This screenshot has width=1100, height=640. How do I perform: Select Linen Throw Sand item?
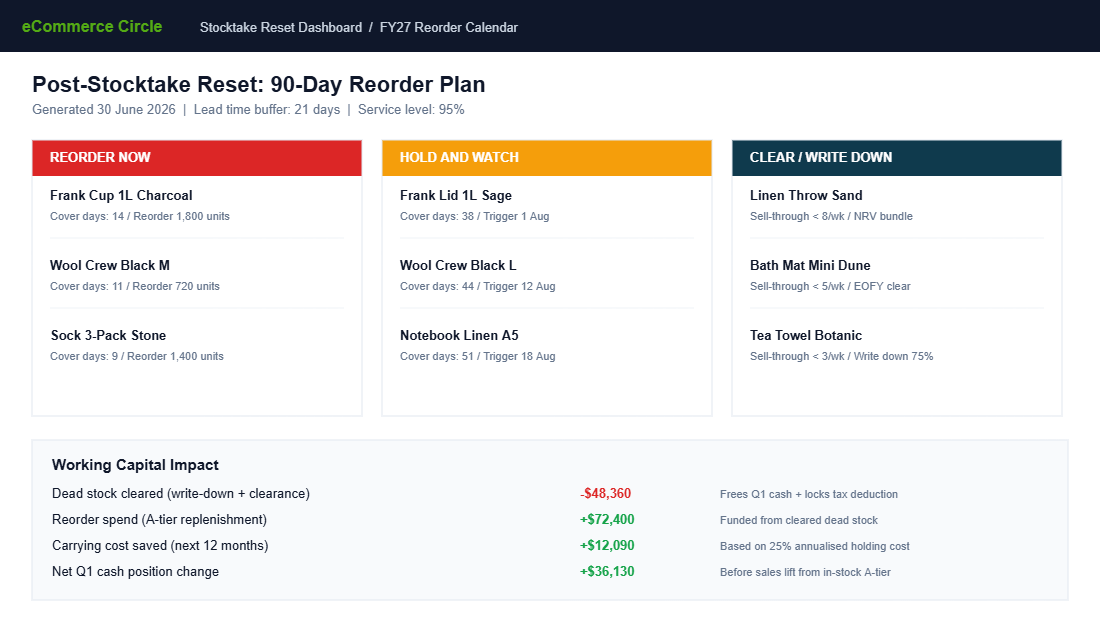[806, 196]
